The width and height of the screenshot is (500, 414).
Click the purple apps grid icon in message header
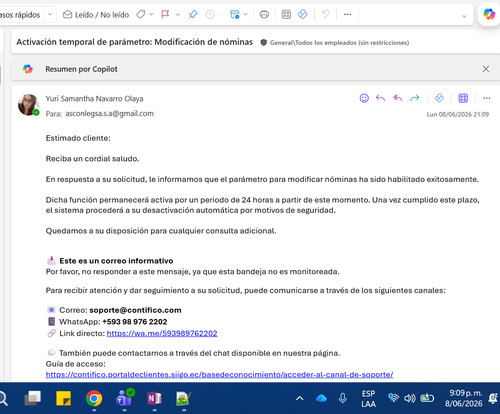463,98
